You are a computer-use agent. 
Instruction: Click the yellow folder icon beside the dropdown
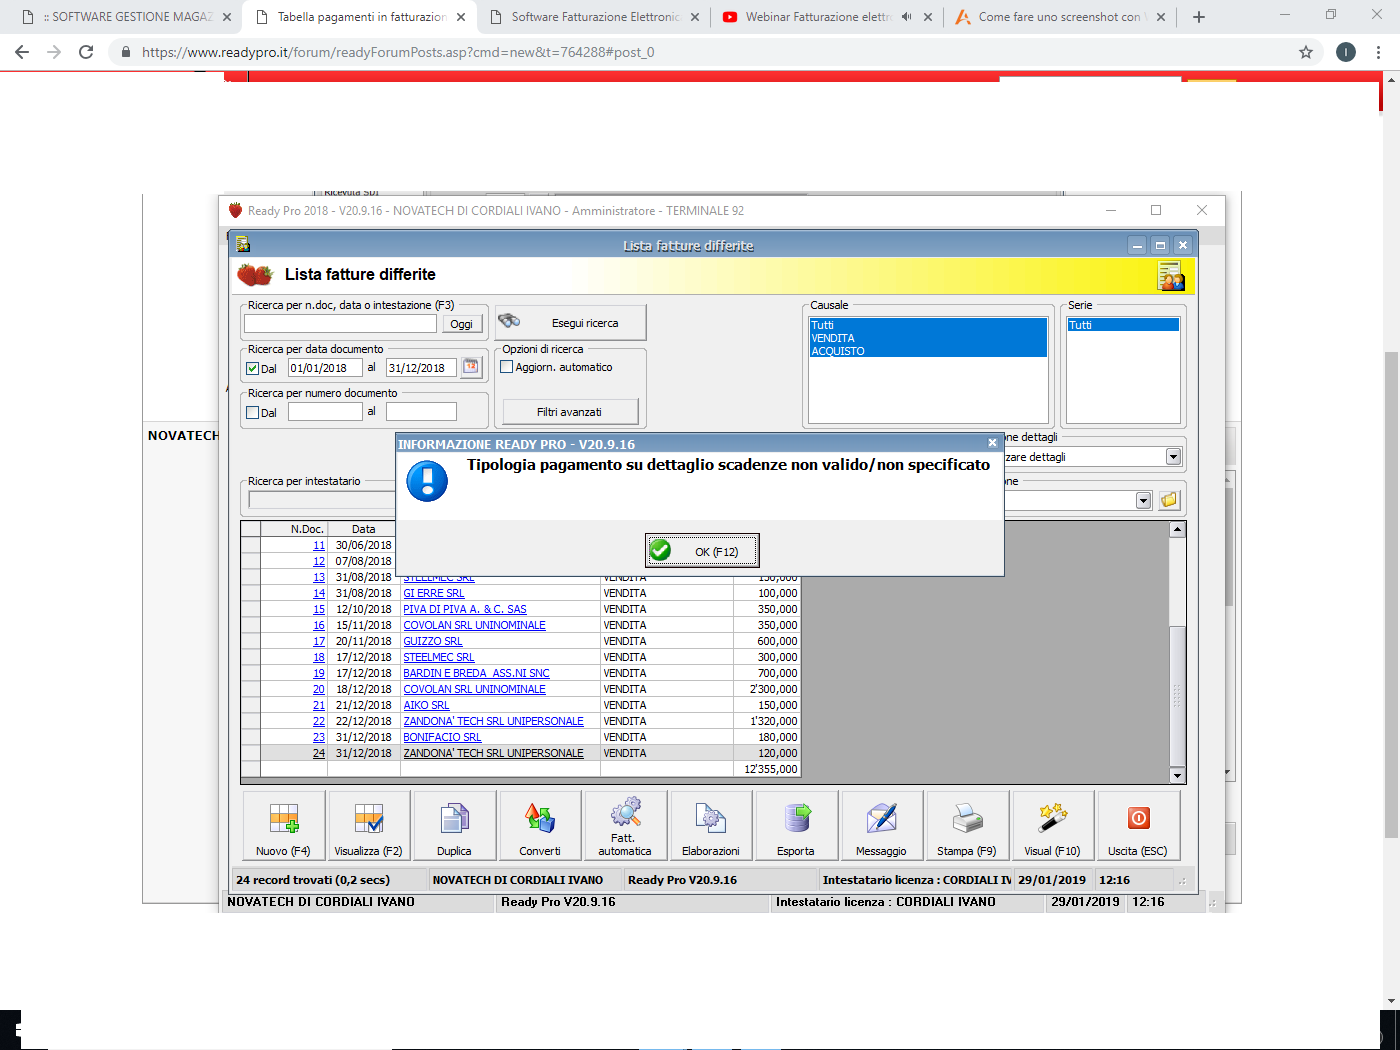[x=1169, y=500]
